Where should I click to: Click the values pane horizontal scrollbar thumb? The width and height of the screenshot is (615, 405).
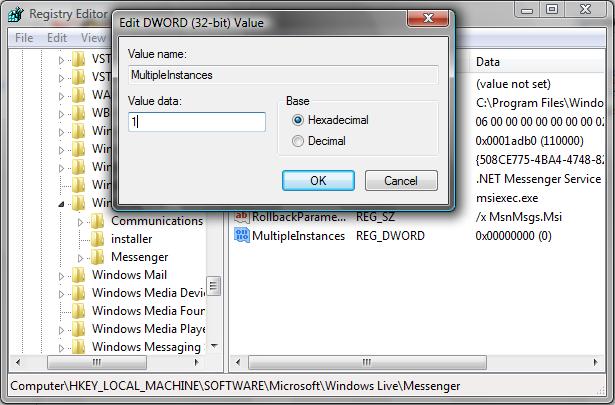click(x=367, y=362)
